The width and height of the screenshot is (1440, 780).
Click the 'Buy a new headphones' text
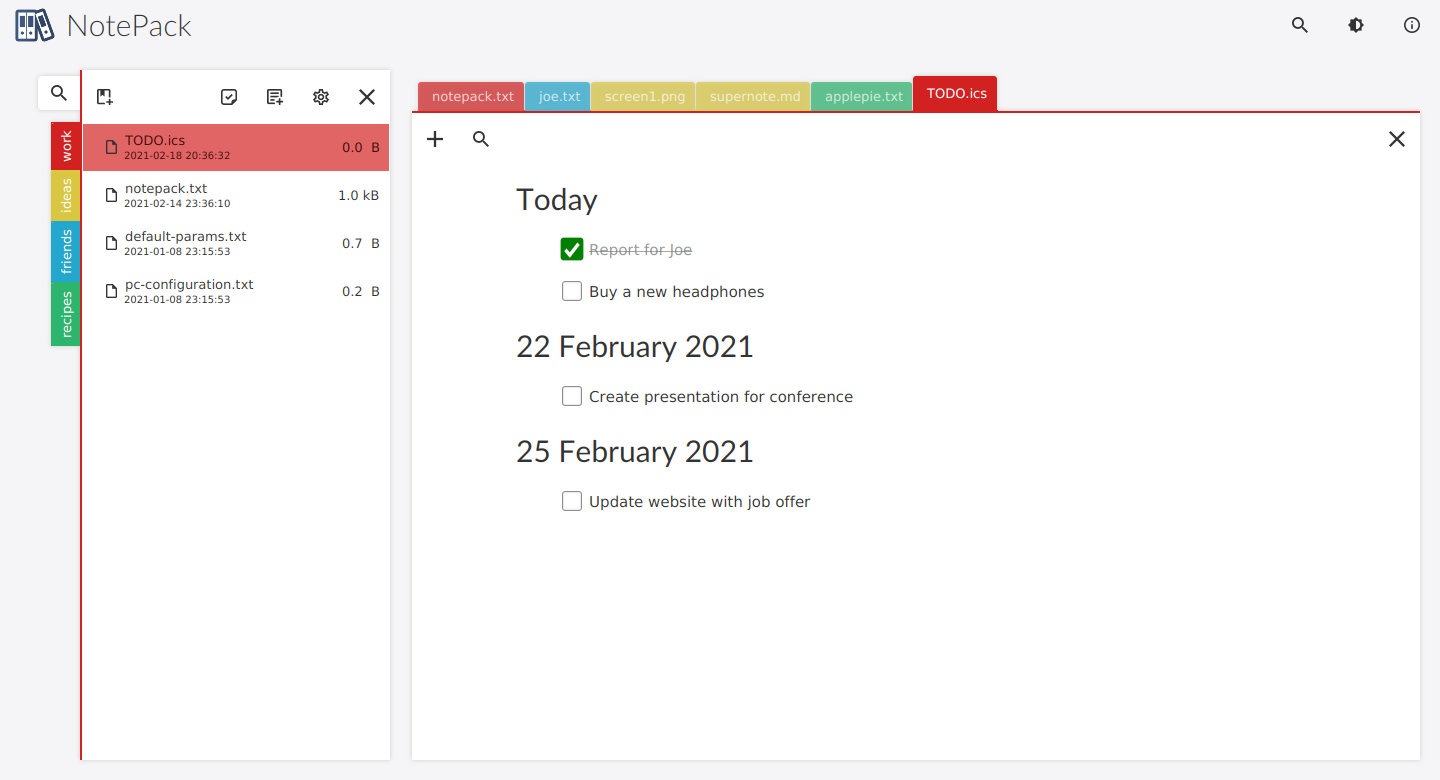(677, 292)
